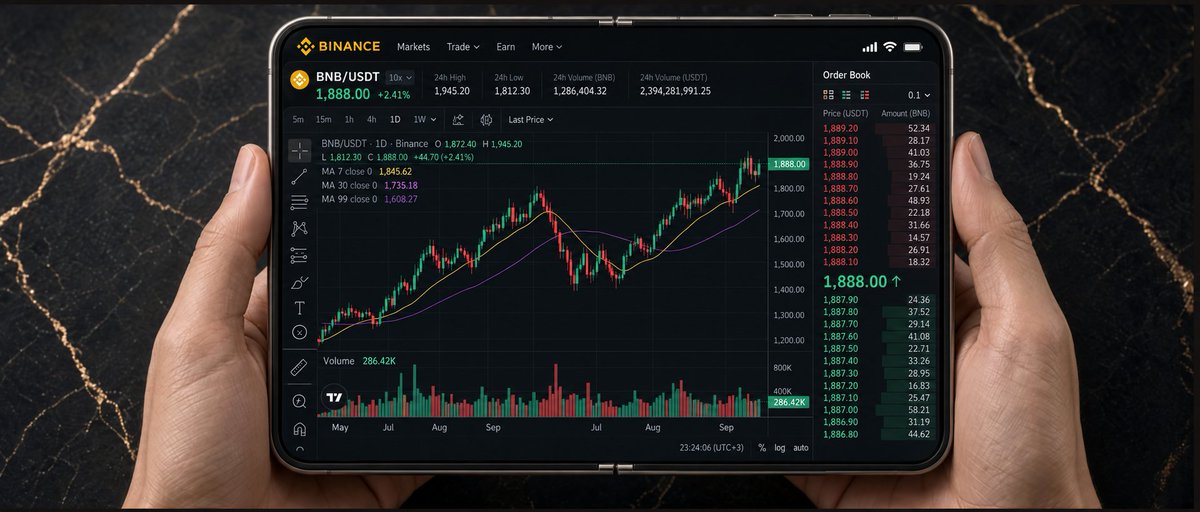Click the BNB/USDT pair name
Image resolution: width=1200 pixels, height=512 pixels.
click(348, 77)
